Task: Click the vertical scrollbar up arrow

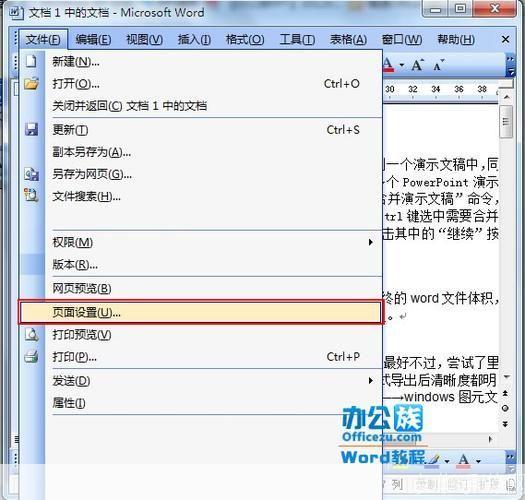Action: [x=507, y=97]
